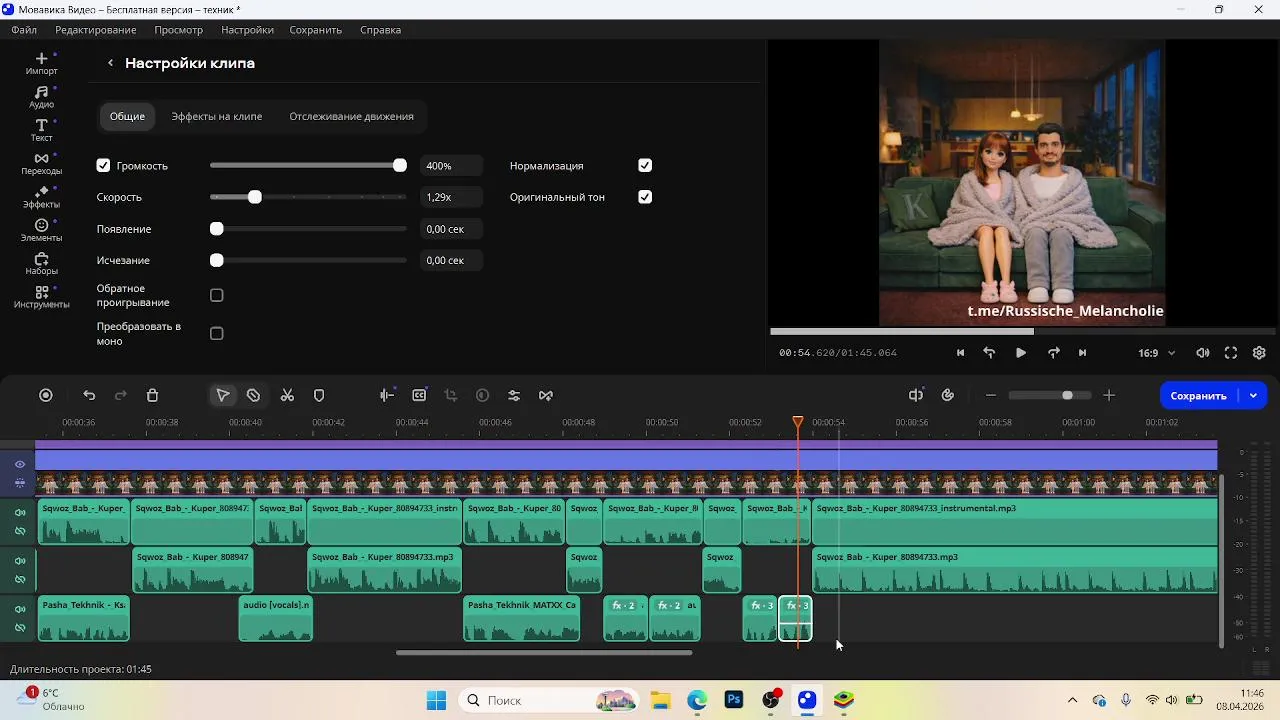
Task: Open the CC subtitles tool
Action: (419, 395)
